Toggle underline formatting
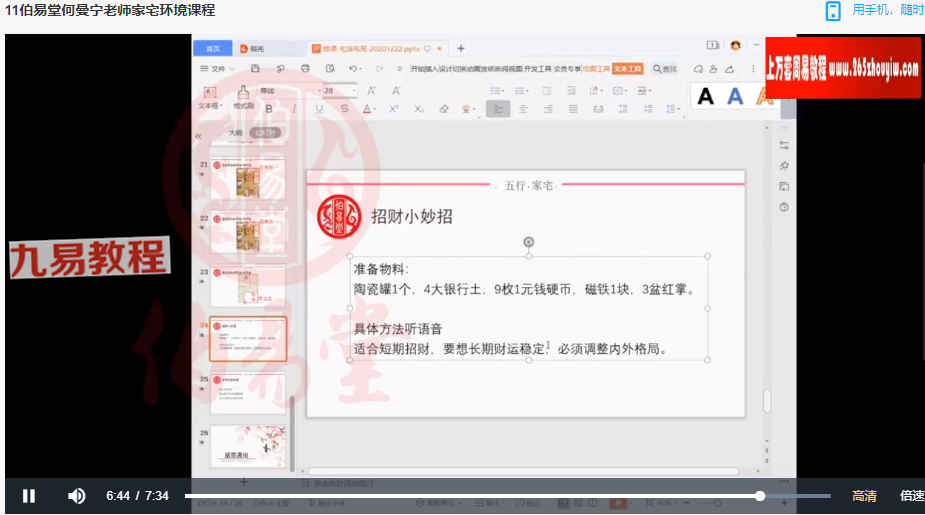The width and height of the screenshot is (925, 515). tap(319, 109)
